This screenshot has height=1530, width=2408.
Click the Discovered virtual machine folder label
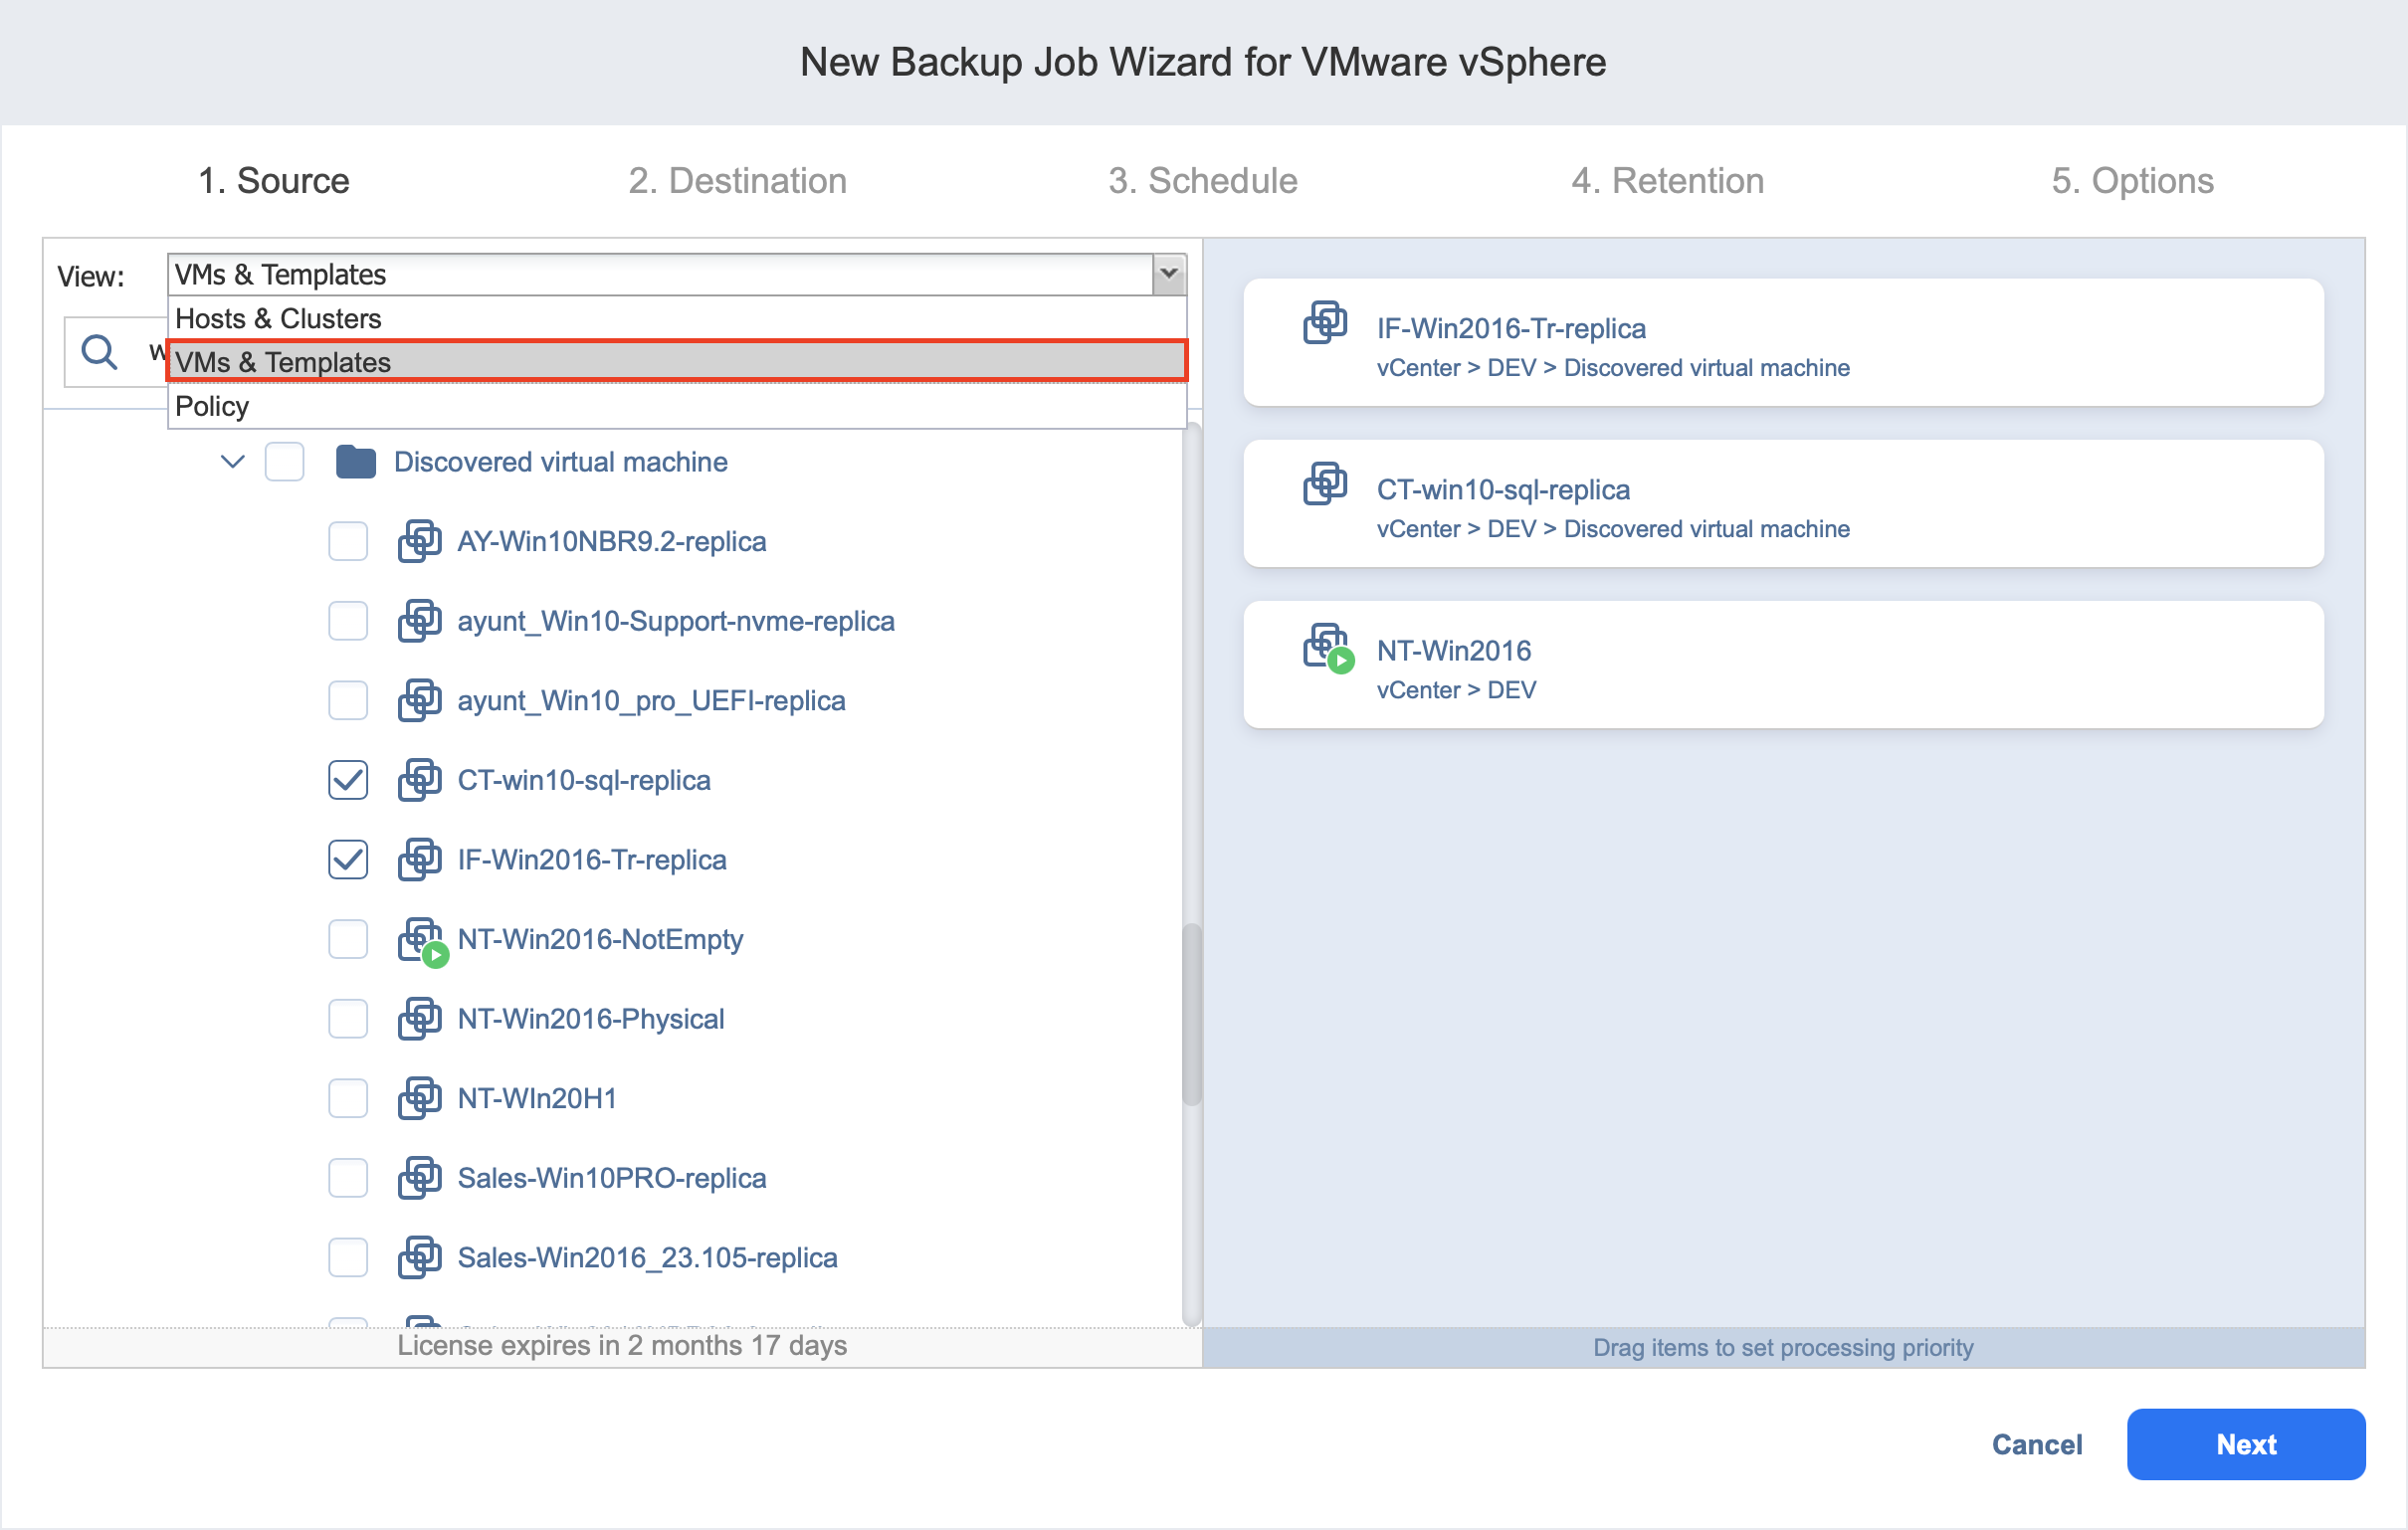[560, 462]
